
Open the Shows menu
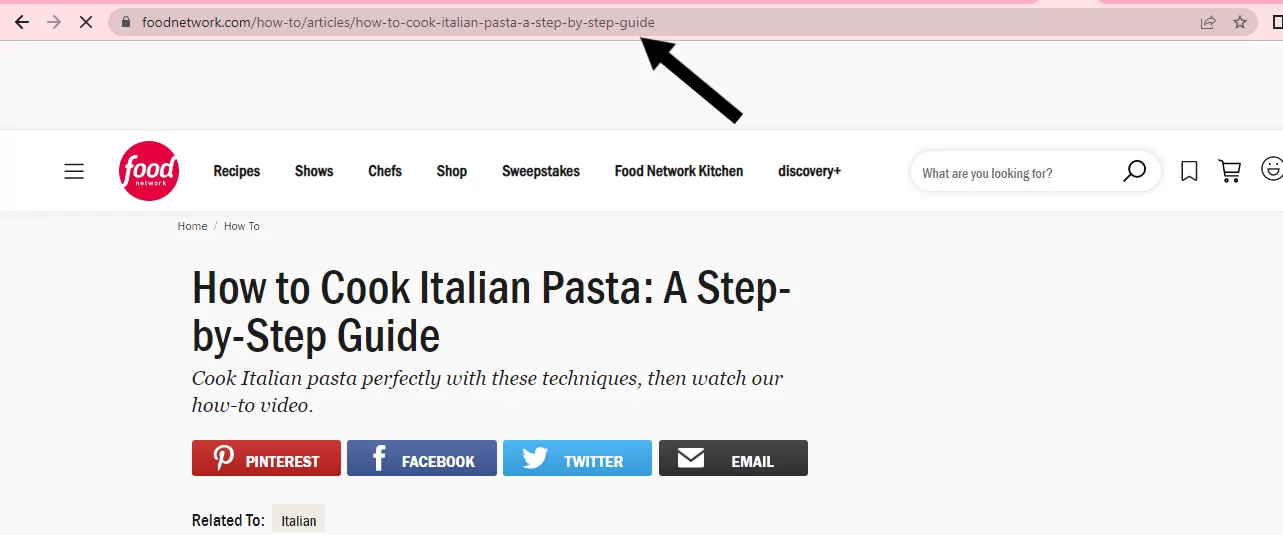point(314,171)
